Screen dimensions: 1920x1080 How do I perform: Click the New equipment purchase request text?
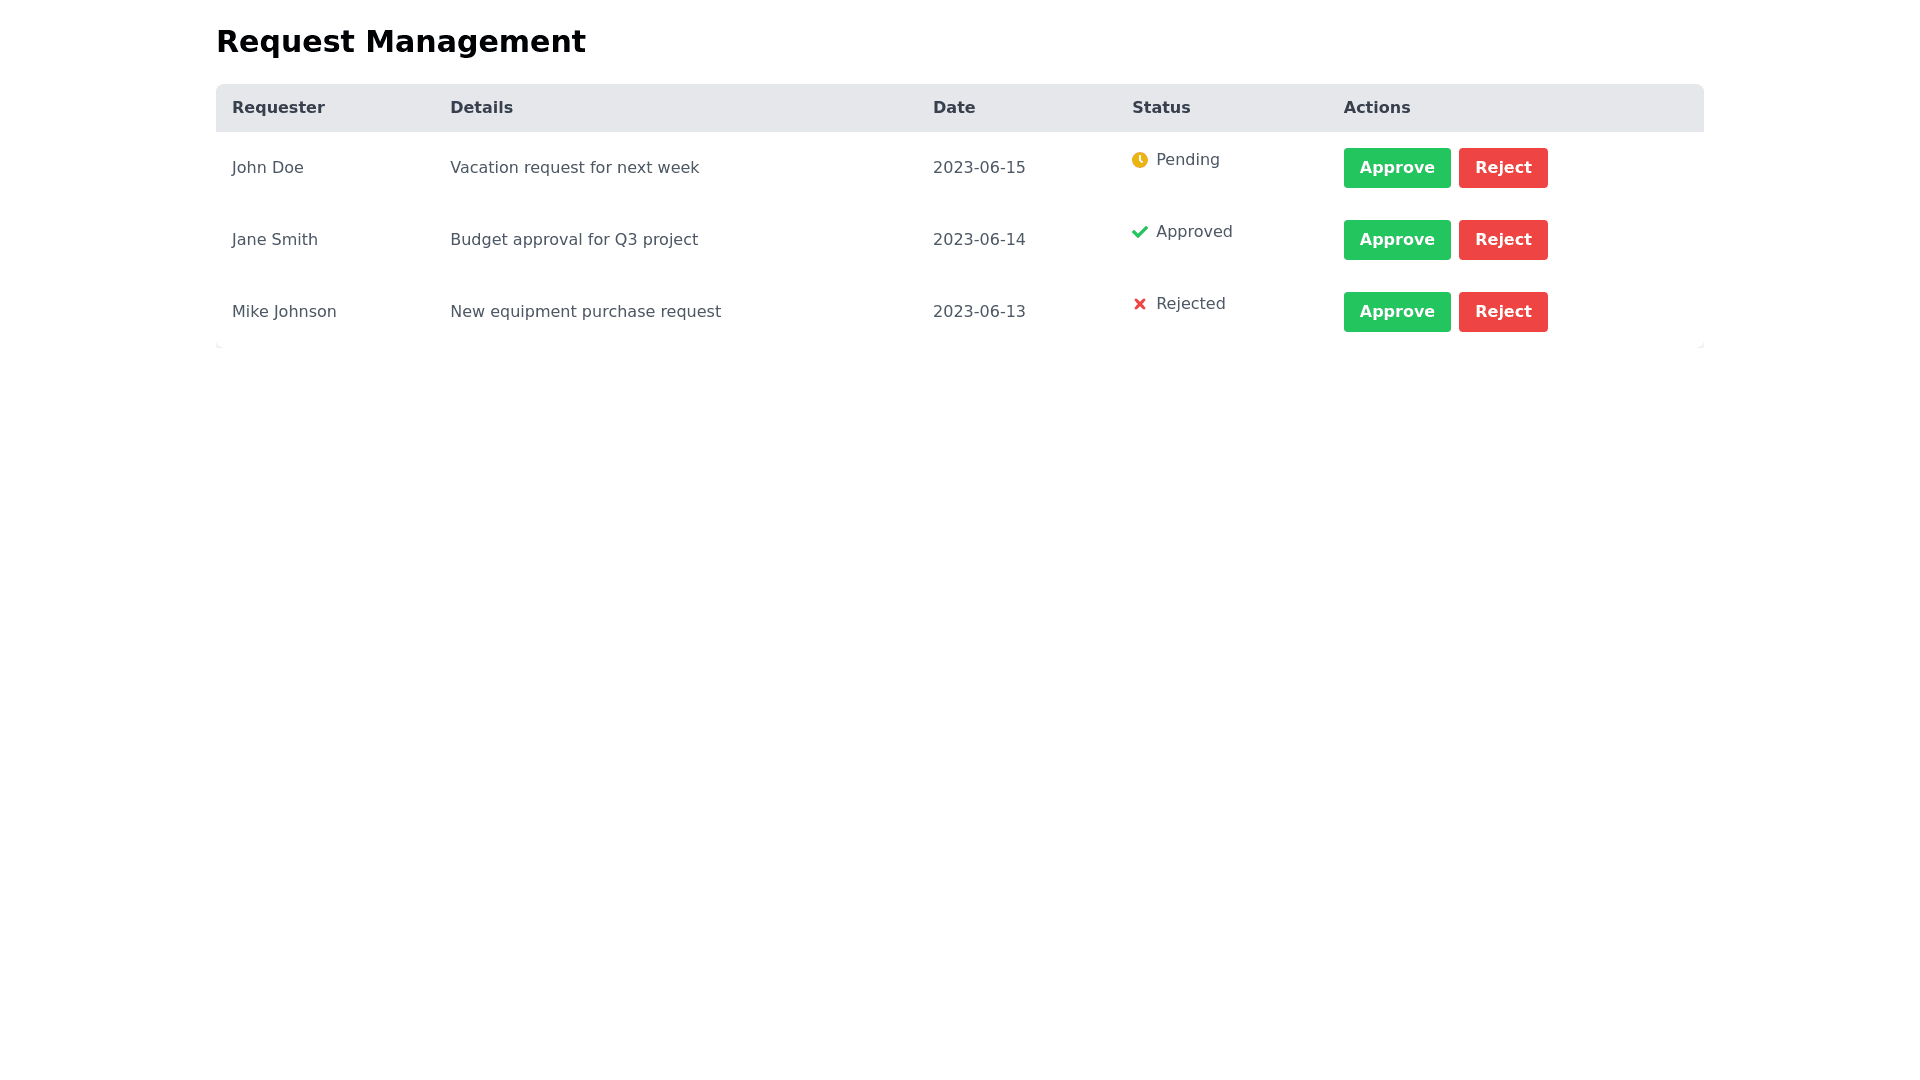(x=585, y=312)
